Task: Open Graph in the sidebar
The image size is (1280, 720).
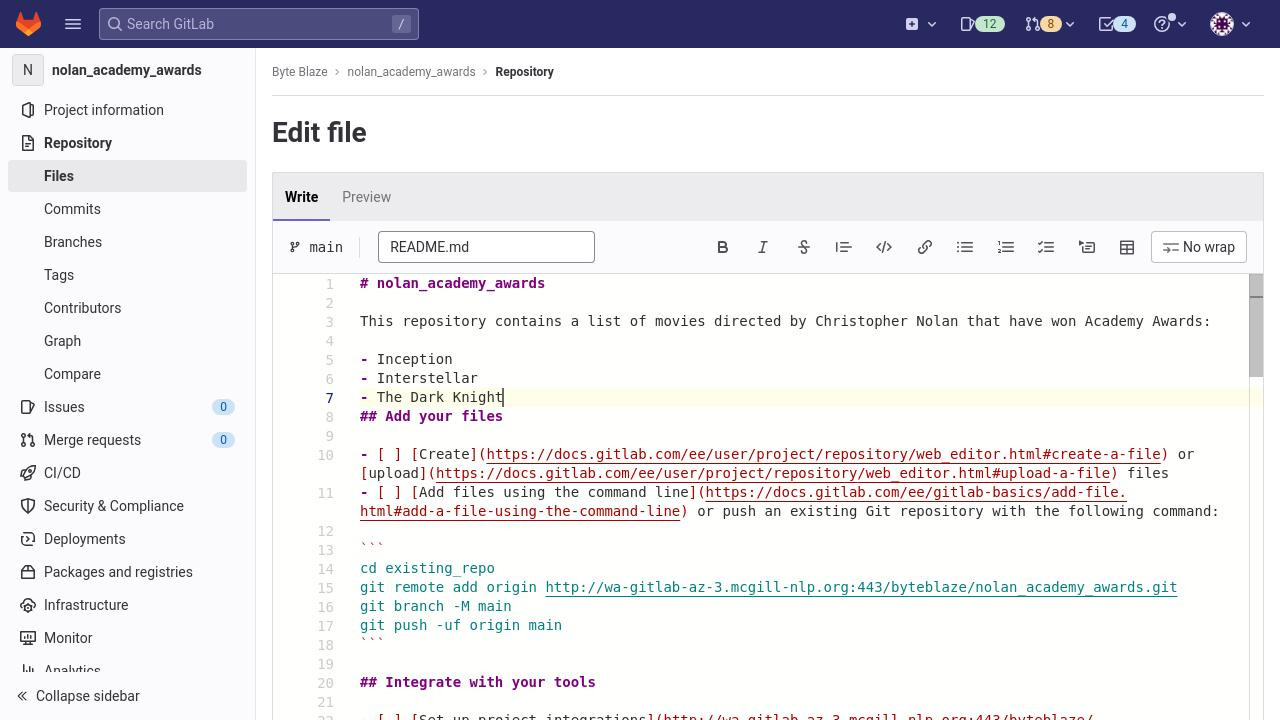Action: point(127,341)
